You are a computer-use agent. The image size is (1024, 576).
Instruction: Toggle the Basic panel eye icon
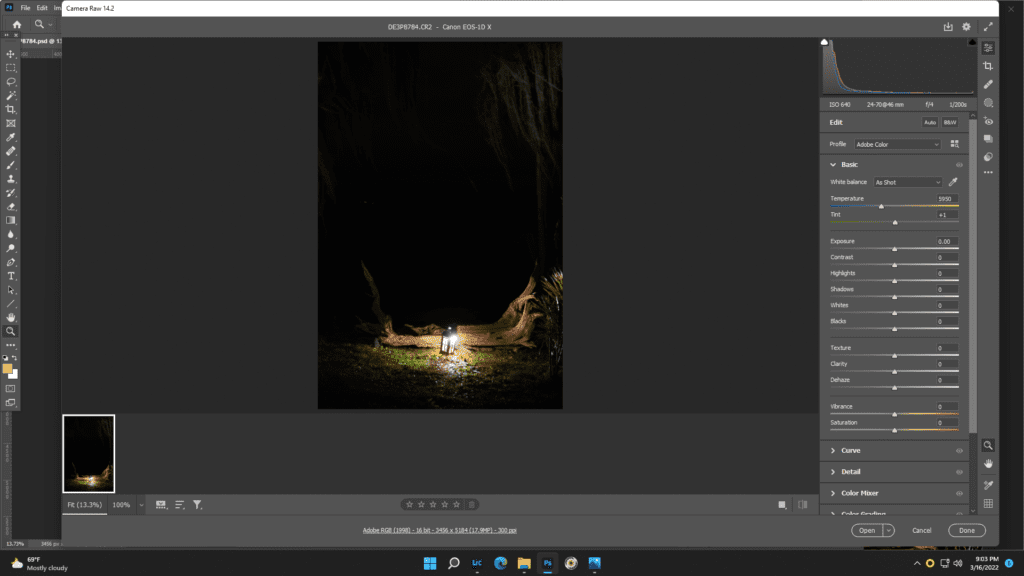(959, 165)
